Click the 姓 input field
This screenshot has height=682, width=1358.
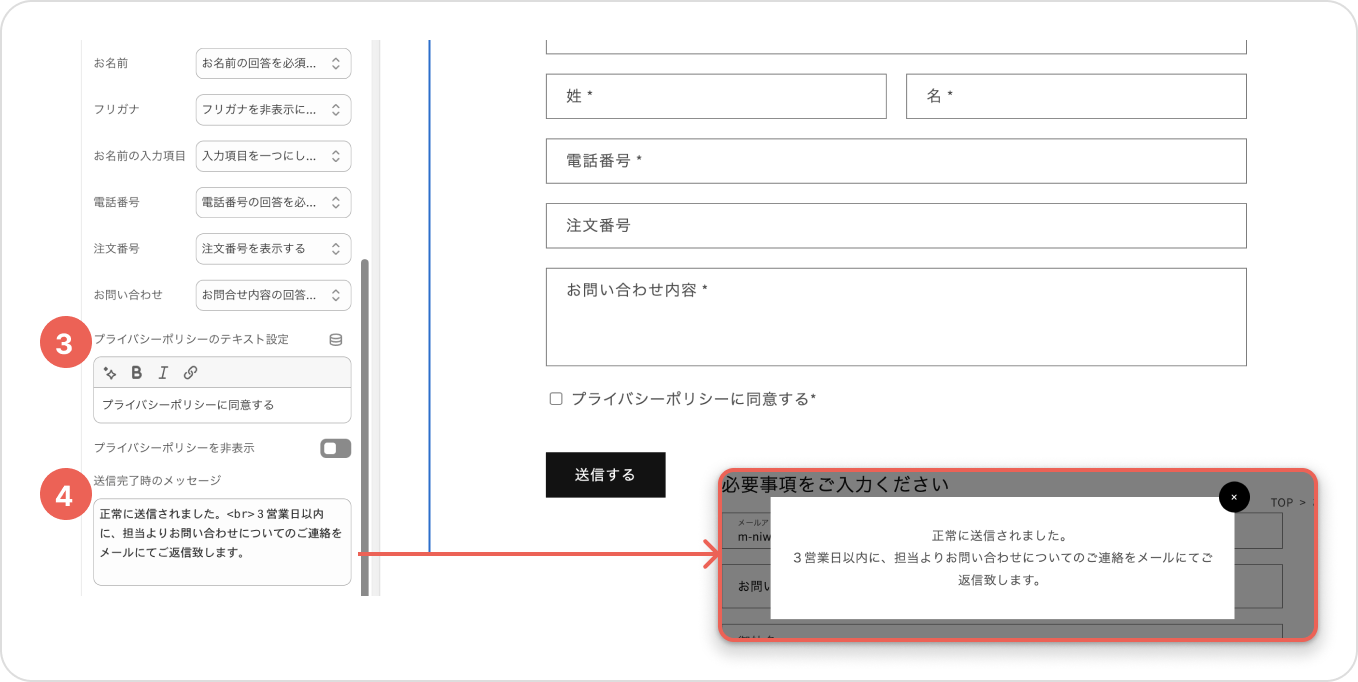click(x=716, y=96)
